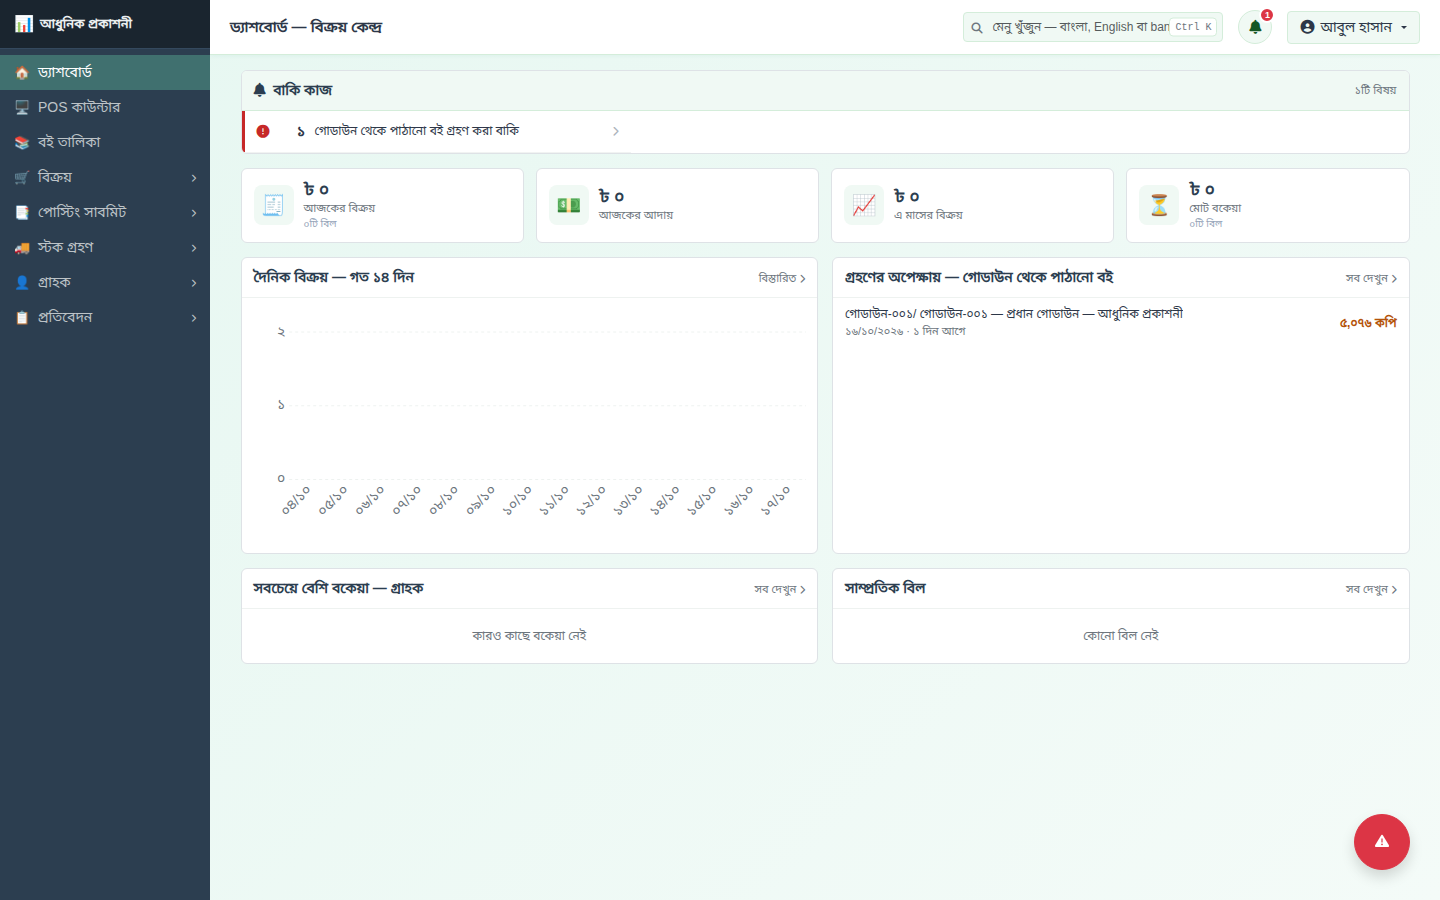1440x900 pixels.
Task: Open the red warning floating button
Action: [1381, 842]
